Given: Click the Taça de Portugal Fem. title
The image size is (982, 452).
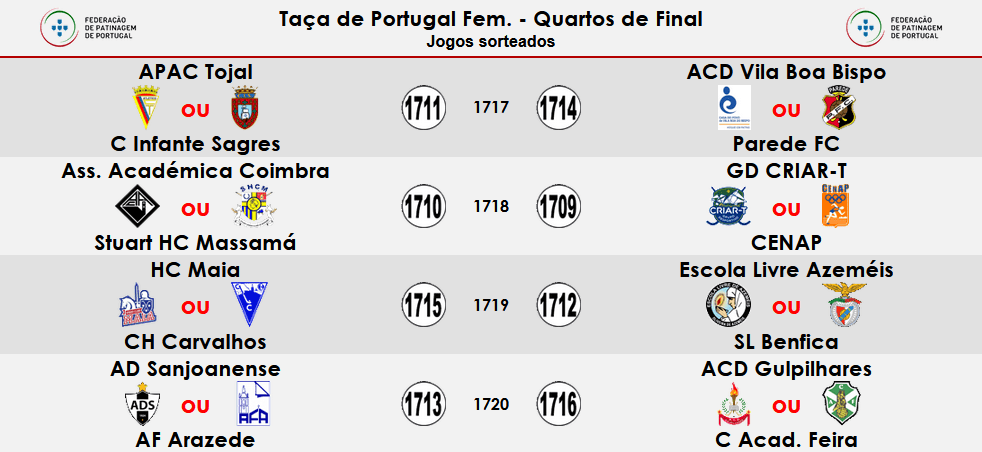Looking at the screenshot, I should (490, 19).
